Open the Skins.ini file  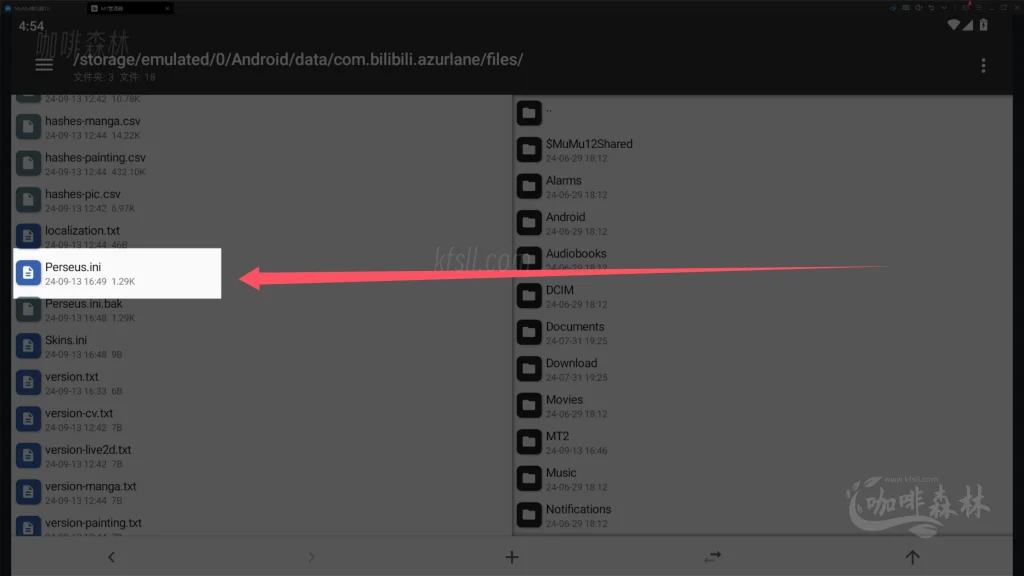[x=261, y=347]
